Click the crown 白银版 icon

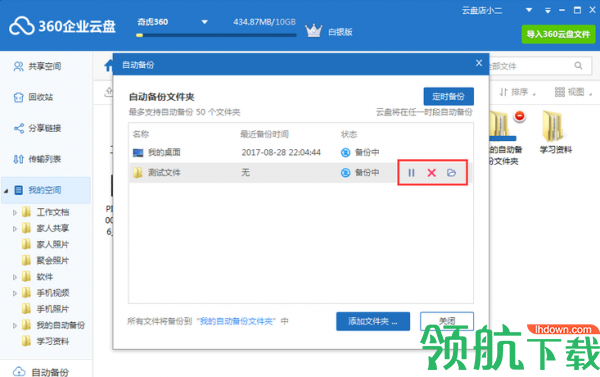click(313, 31)
